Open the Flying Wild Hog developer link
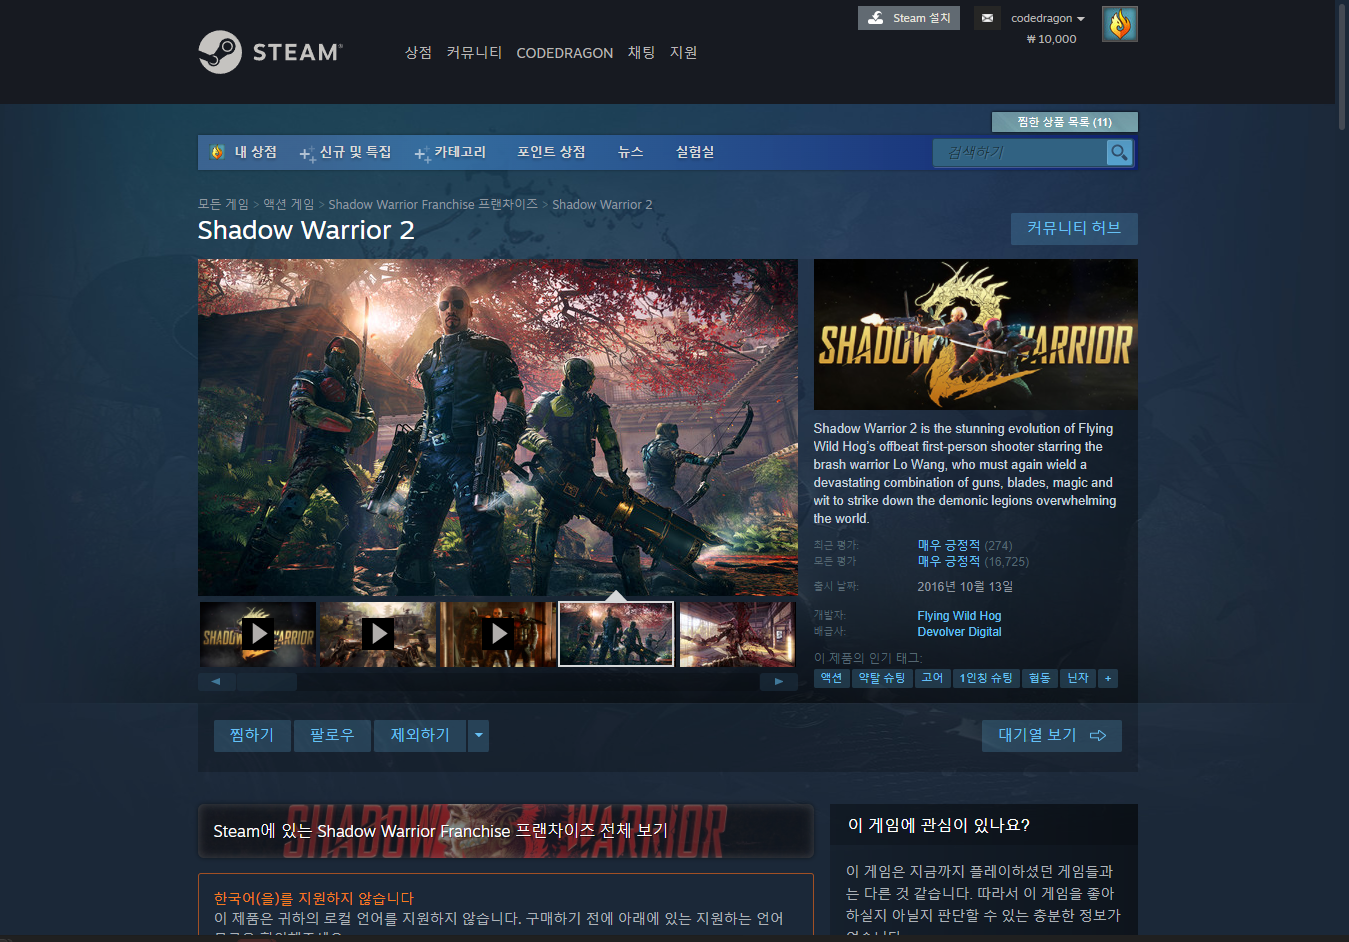Image resolution: width=1349 pixels, height=942 pixels. tap(959, 616)
